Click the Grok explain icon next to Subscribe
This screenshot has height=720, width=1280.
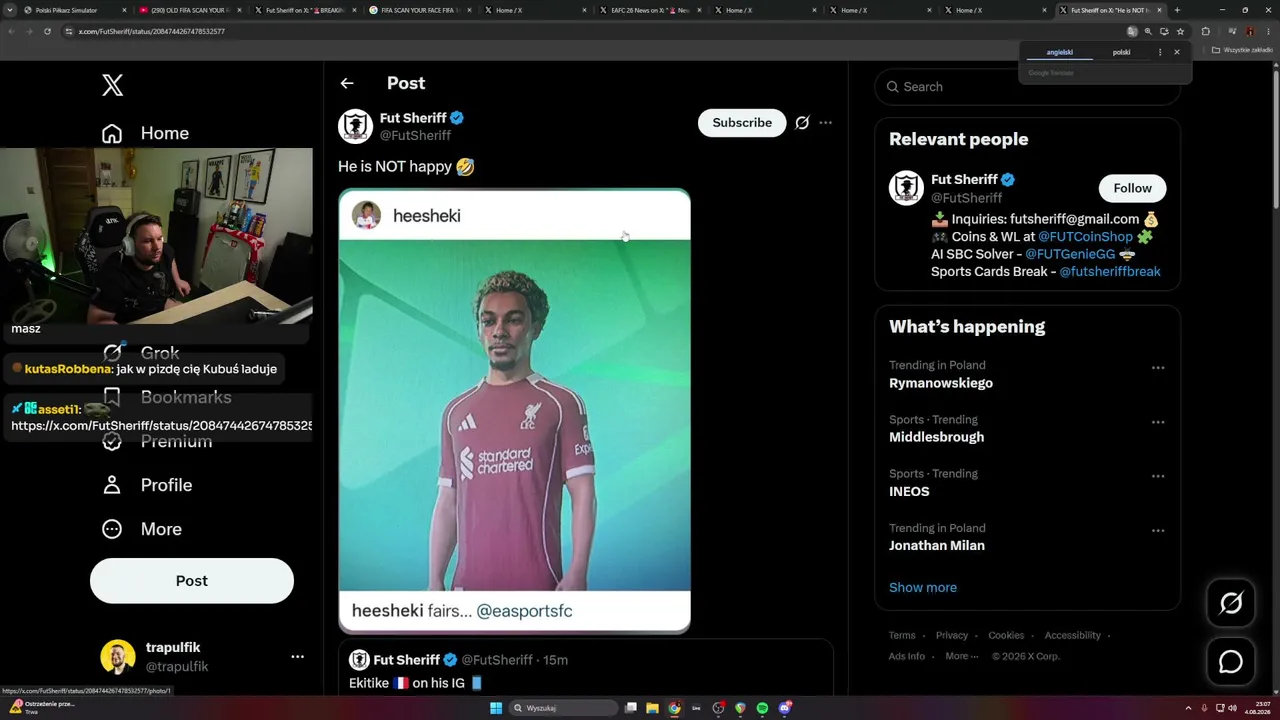(802, 122)
